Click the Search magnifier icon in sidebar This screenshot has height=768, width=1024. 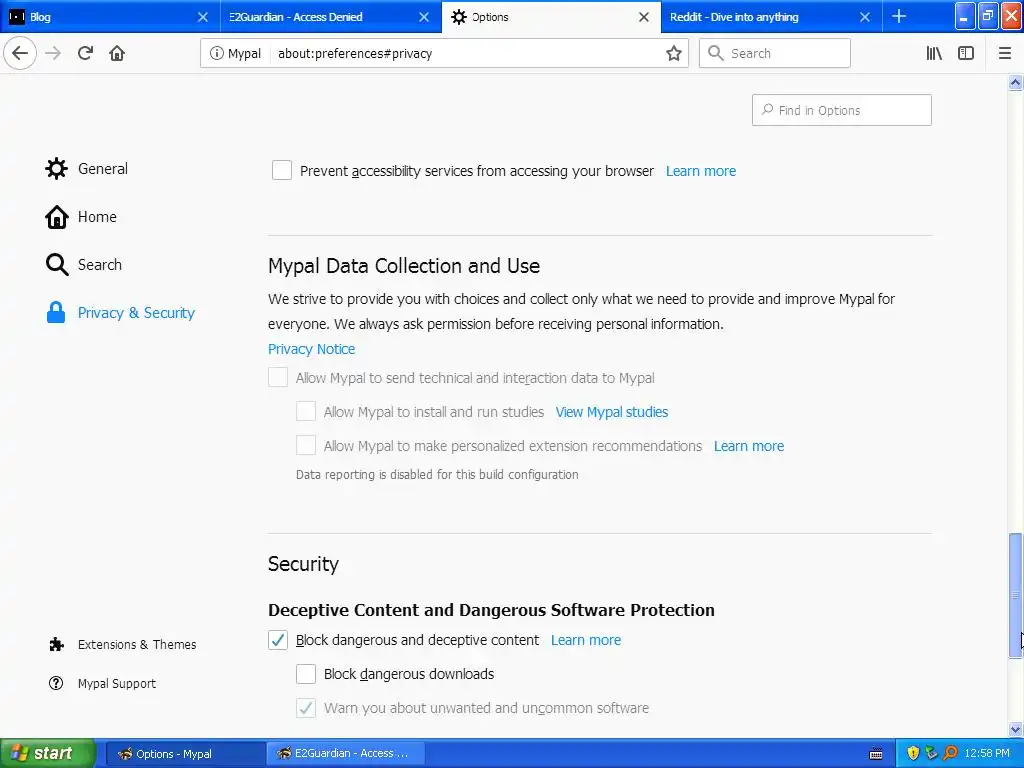point(56,264)
